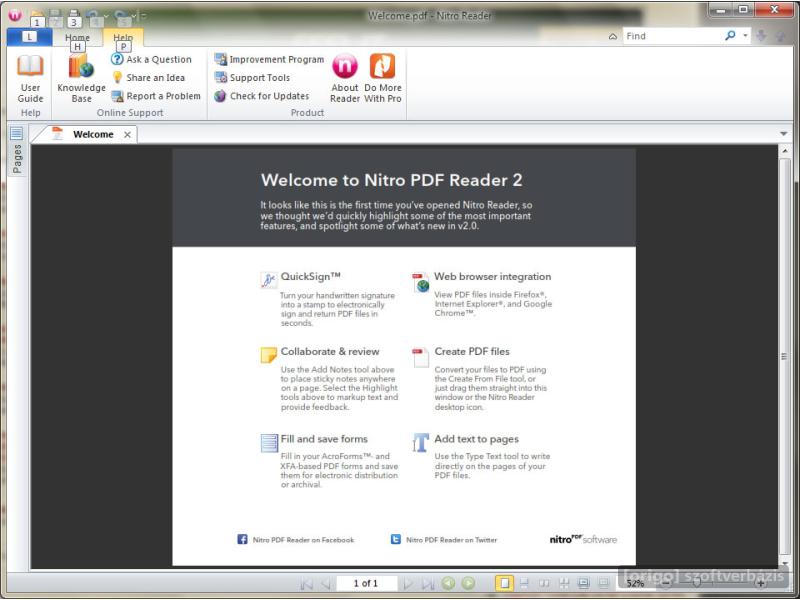Open the quick access toolbar customize dropdown

(143, 16)
